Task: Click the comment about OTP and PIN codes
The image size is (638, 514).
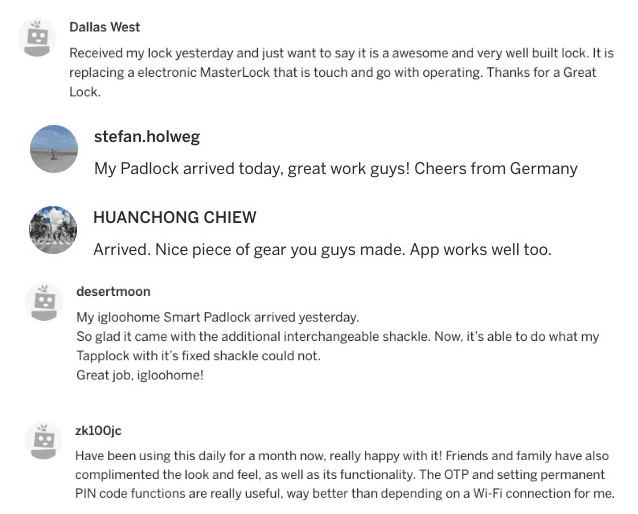Action: (345, 475)
